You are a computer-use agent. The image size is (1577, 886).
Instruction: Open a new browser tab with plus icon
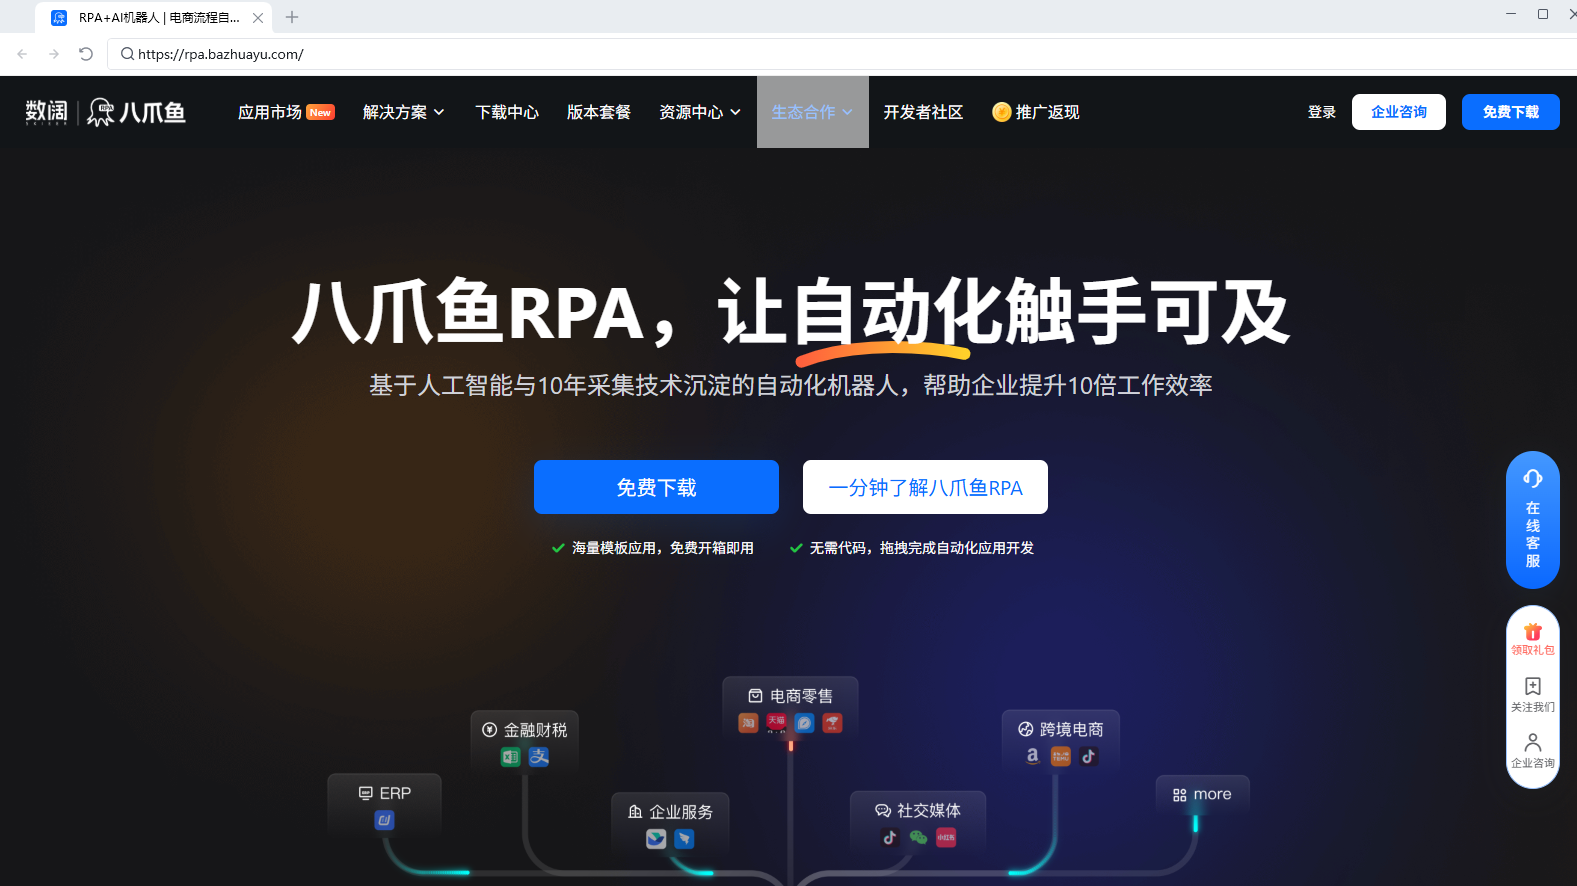(292, 17)
